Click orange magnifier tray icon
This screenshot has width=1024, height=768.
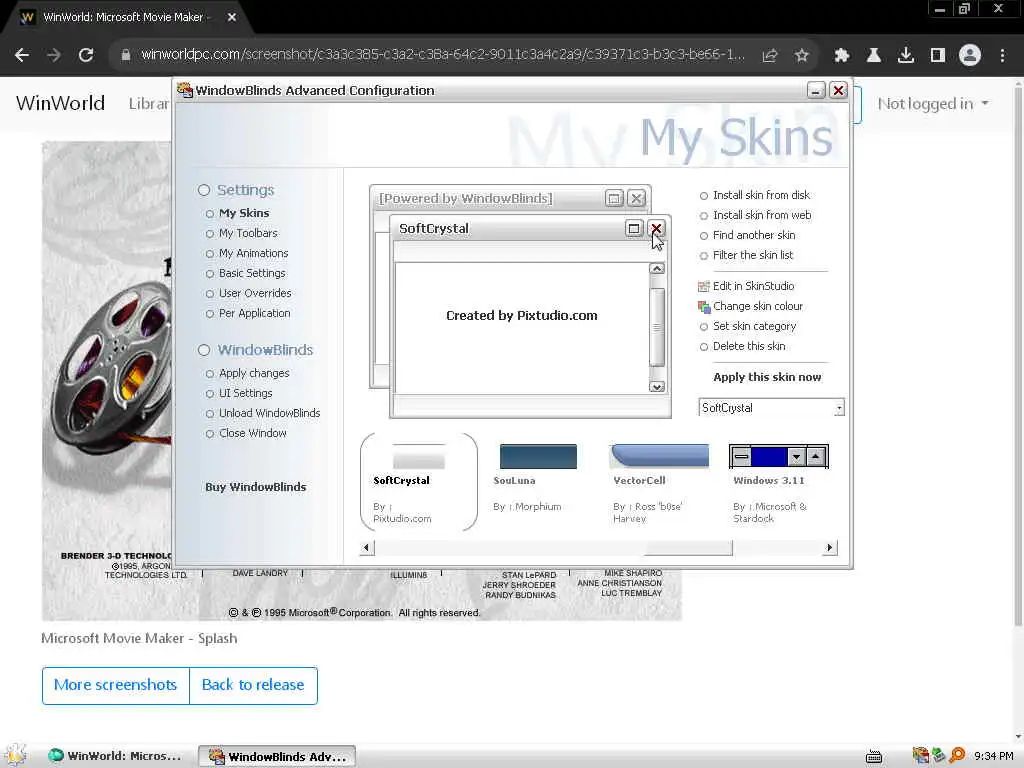click(957, 756)
